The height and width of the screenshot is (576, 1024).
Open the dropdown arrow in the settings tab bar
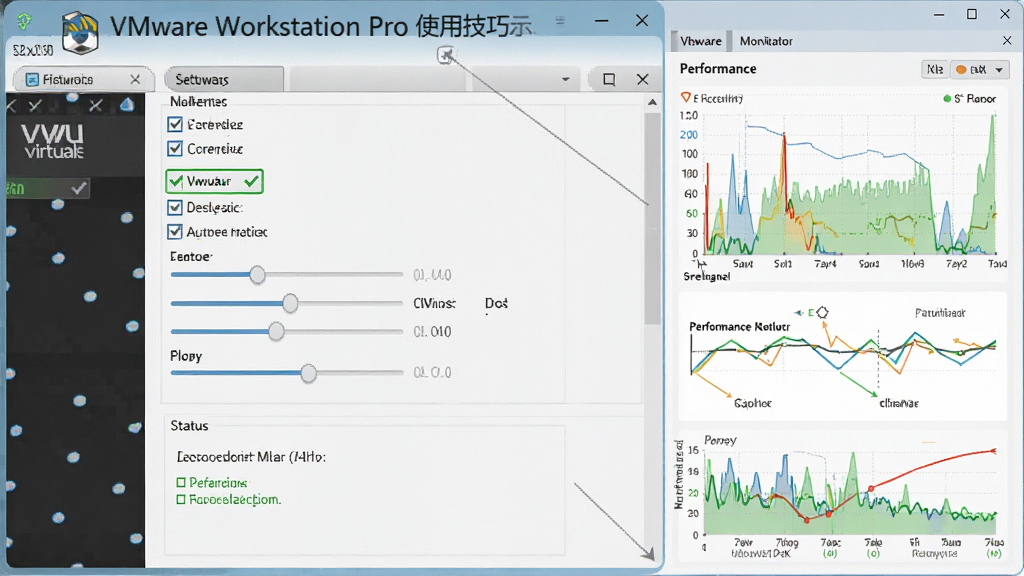pyautogui.click(x=566, y=80)
